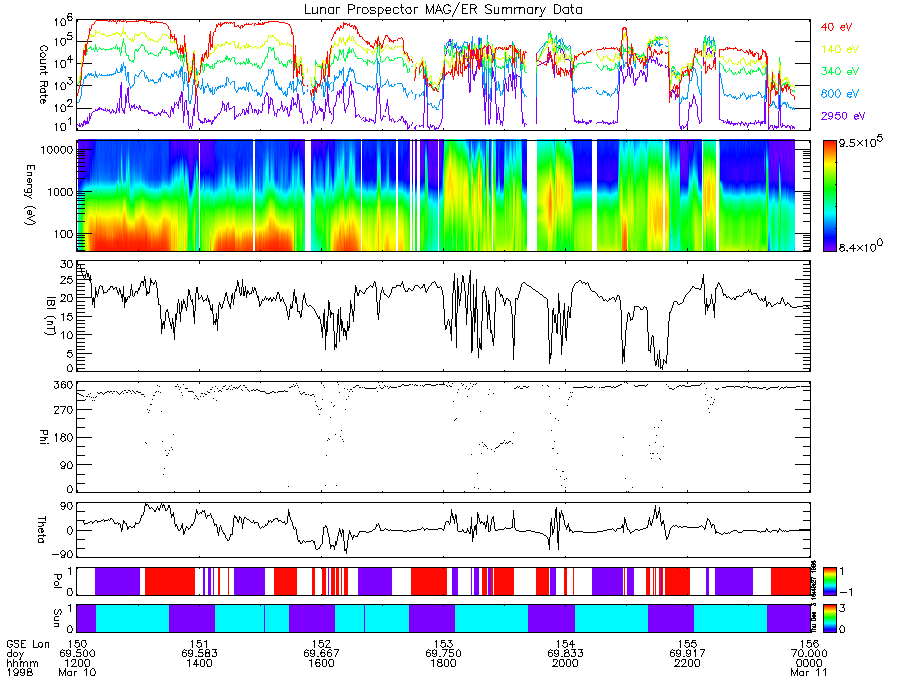Viewport: 900px width, 700px height.
Task: Select the red '40 eV' legend label
Action: click(837, 27)
